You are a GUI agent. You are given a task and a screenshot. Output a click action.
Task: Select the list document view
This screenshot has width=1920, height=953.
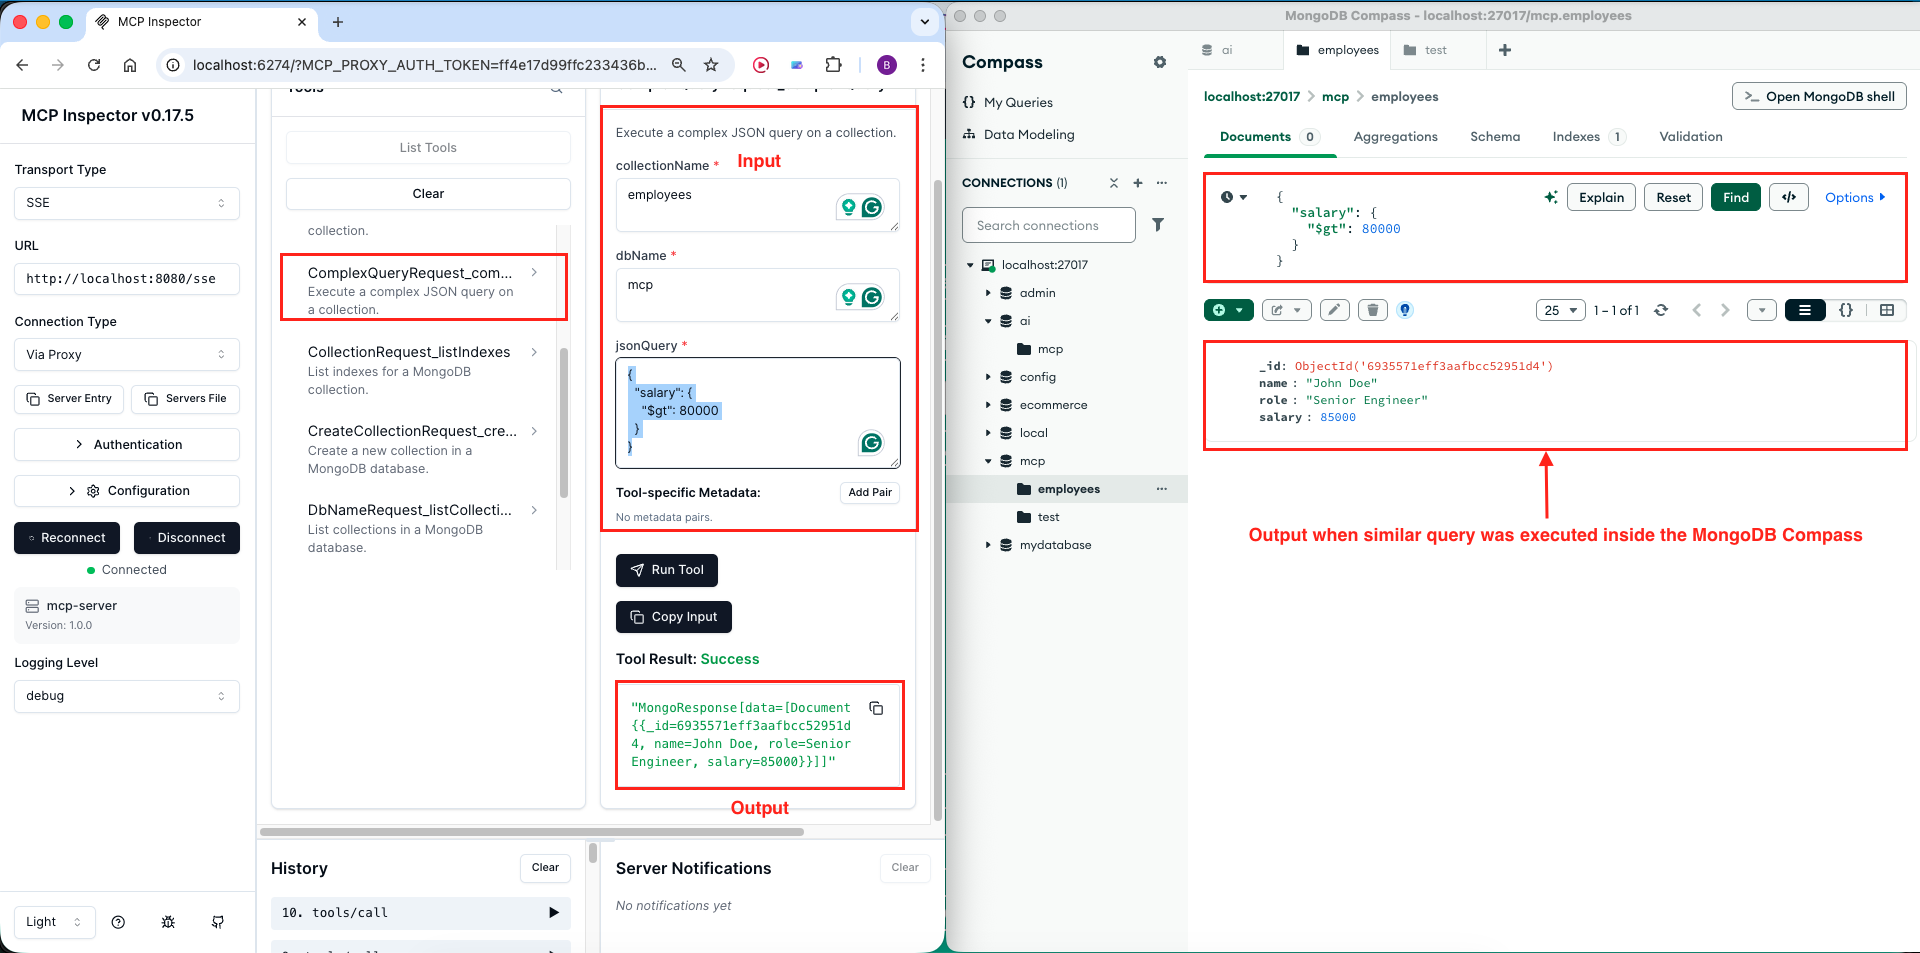click(1805, 310)
